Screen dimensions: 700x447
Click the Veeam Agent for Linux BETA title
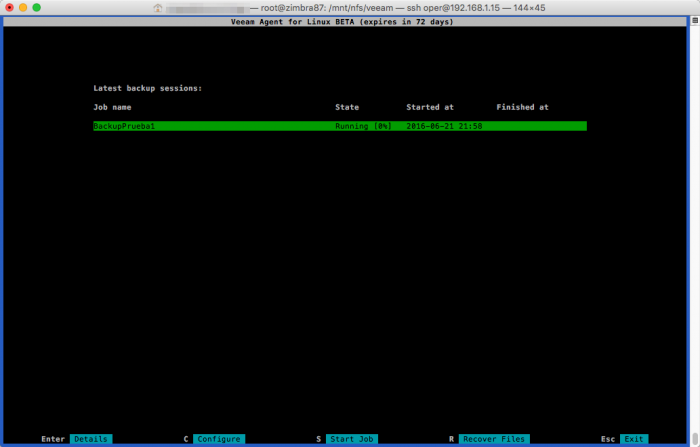[x=342, y=22]
